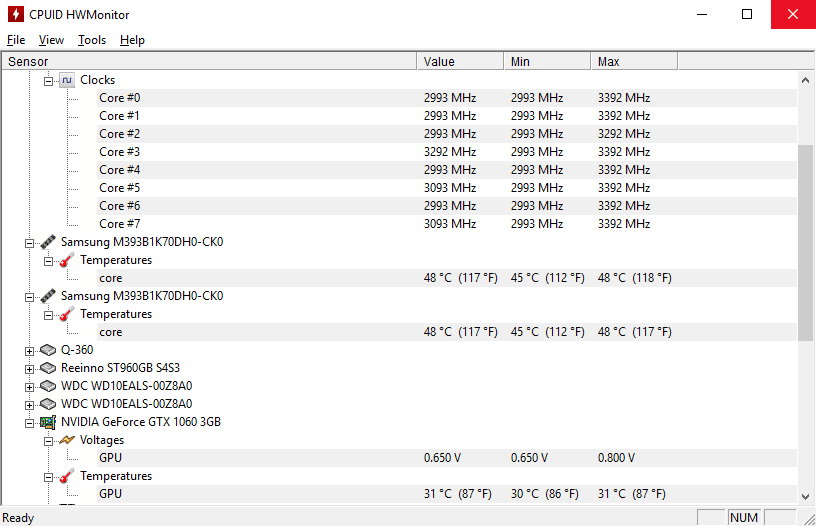Click the CPUID HWMonitor title bar logo
The height and width of the screenshot is (526, 816).
pyautogui.click(x=16, y=14)
